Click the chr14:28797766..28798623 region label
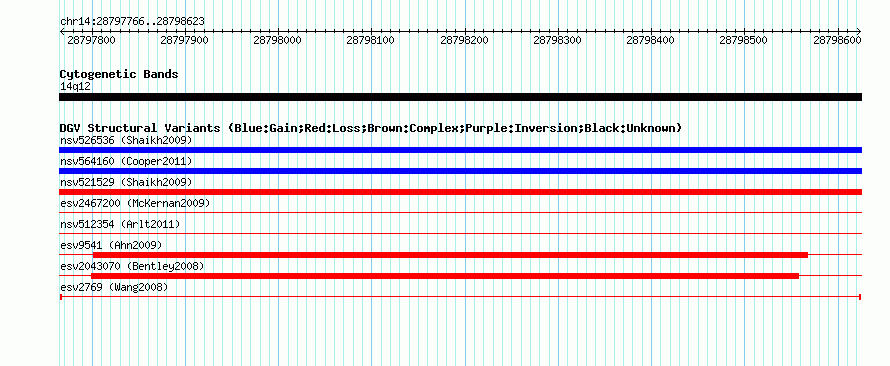 [132, 22]
